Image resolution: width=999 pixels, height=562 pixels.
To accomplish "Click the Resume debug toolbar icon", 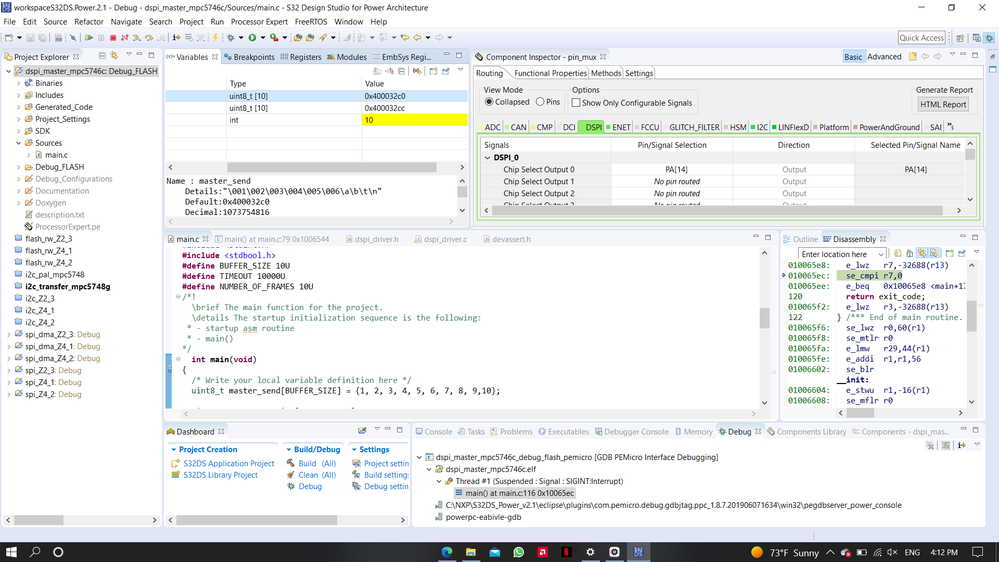I will pos(89,38).
